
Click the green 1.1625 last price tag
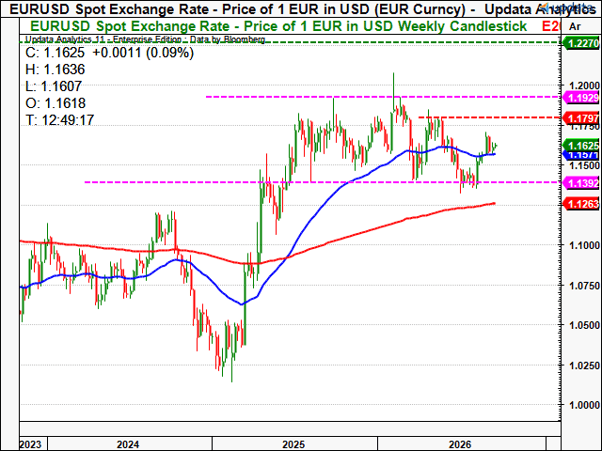tap(581, 145)
